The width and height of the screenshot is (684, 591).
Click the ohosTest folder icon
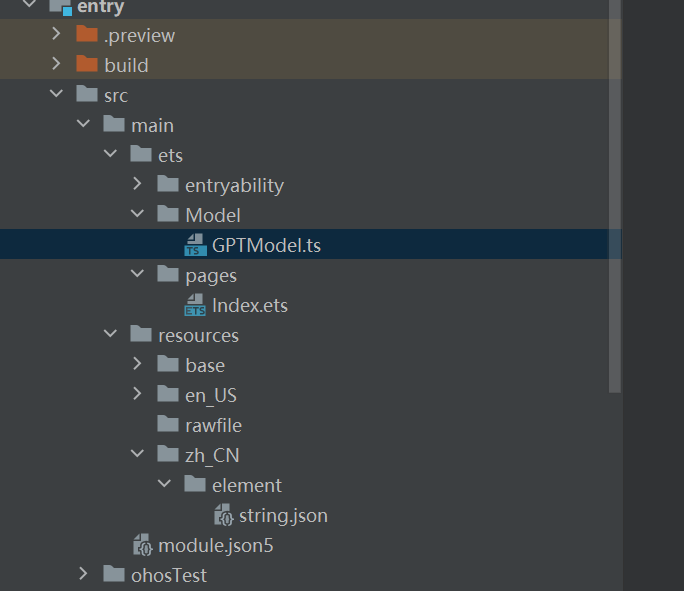(x=114, y=574)
